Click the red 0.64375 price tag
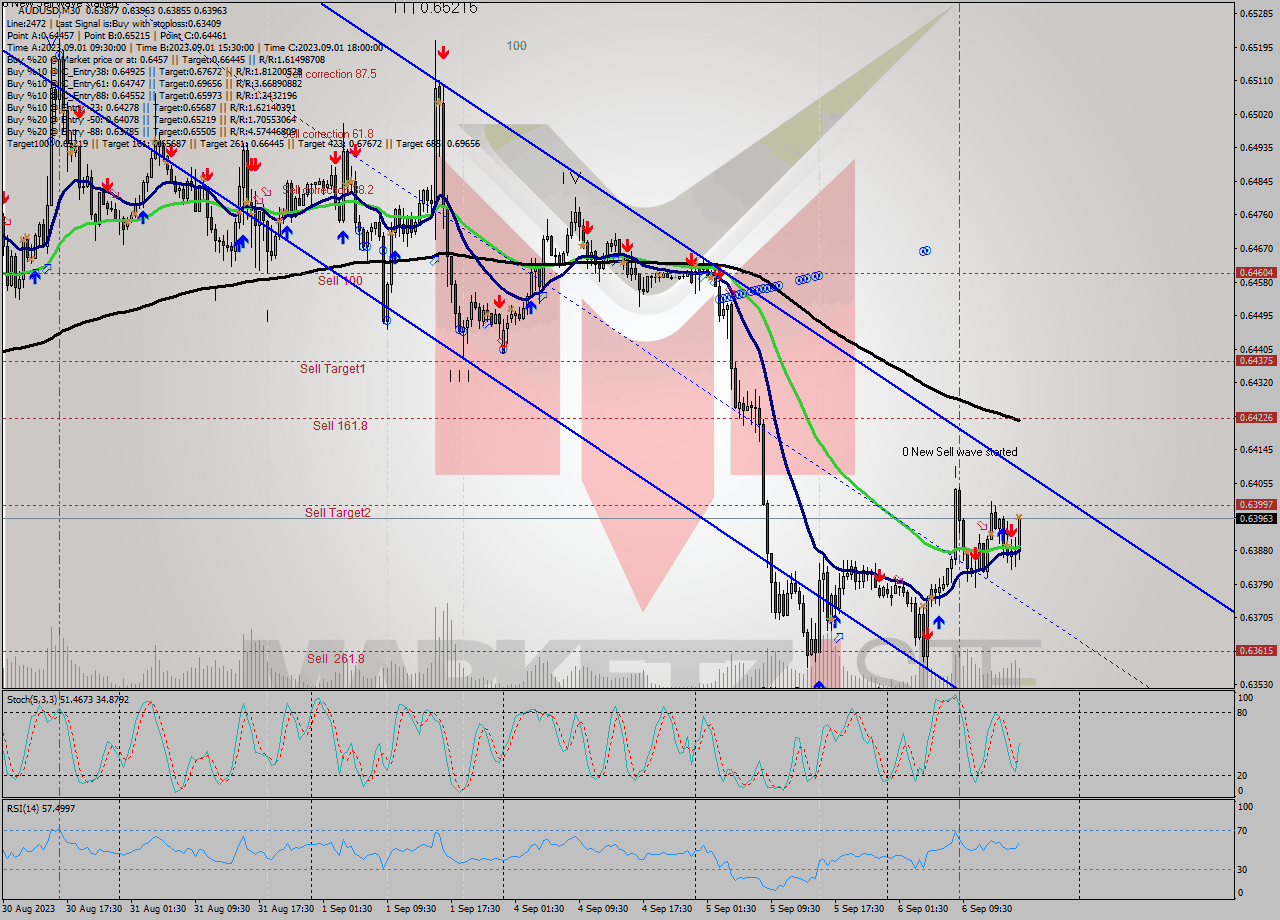Screen dimensions: 1280x920 pyautogui.click(x=1256, y=361)
